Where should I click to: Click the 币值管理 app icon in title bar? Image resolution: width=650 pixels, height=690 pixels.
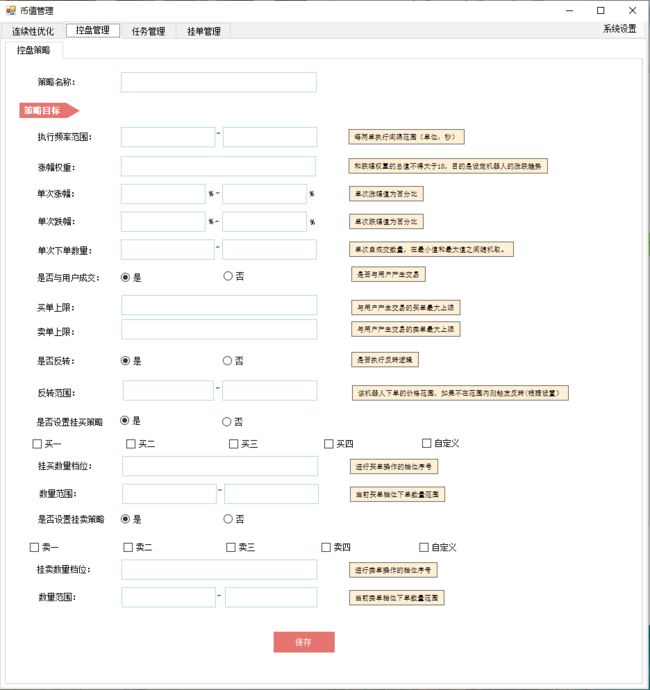point(11,10)
